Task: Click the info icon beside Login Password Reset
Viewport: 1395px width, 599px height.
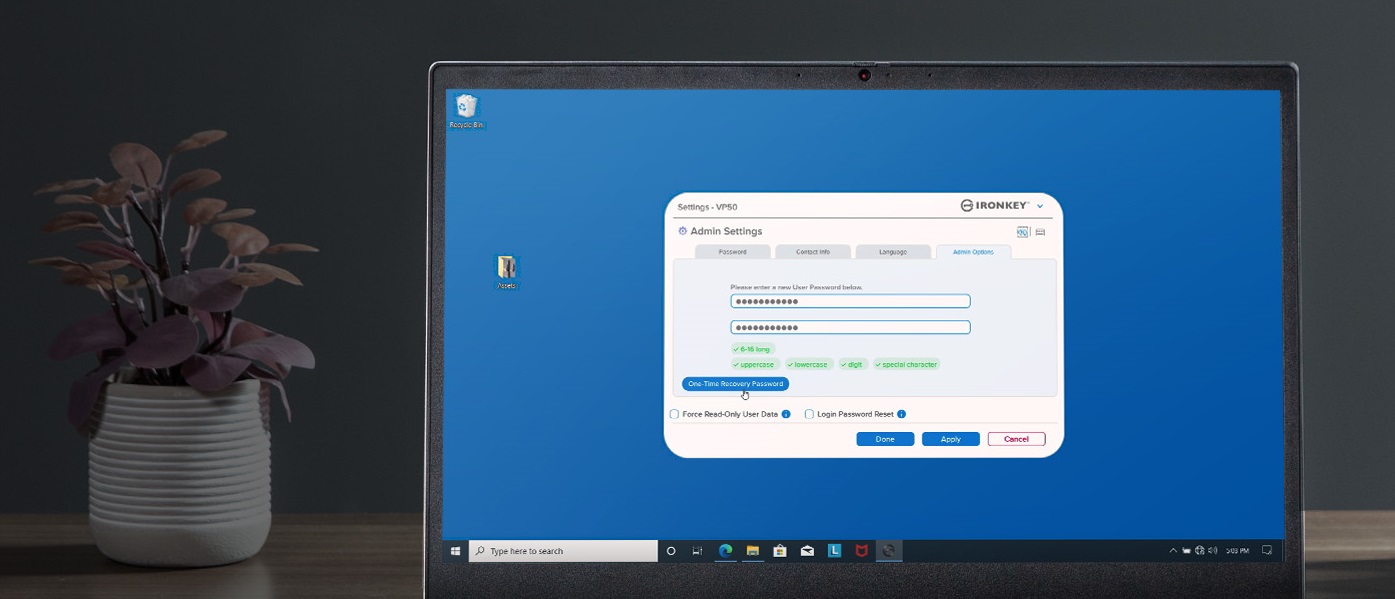Action: [901, 414]
